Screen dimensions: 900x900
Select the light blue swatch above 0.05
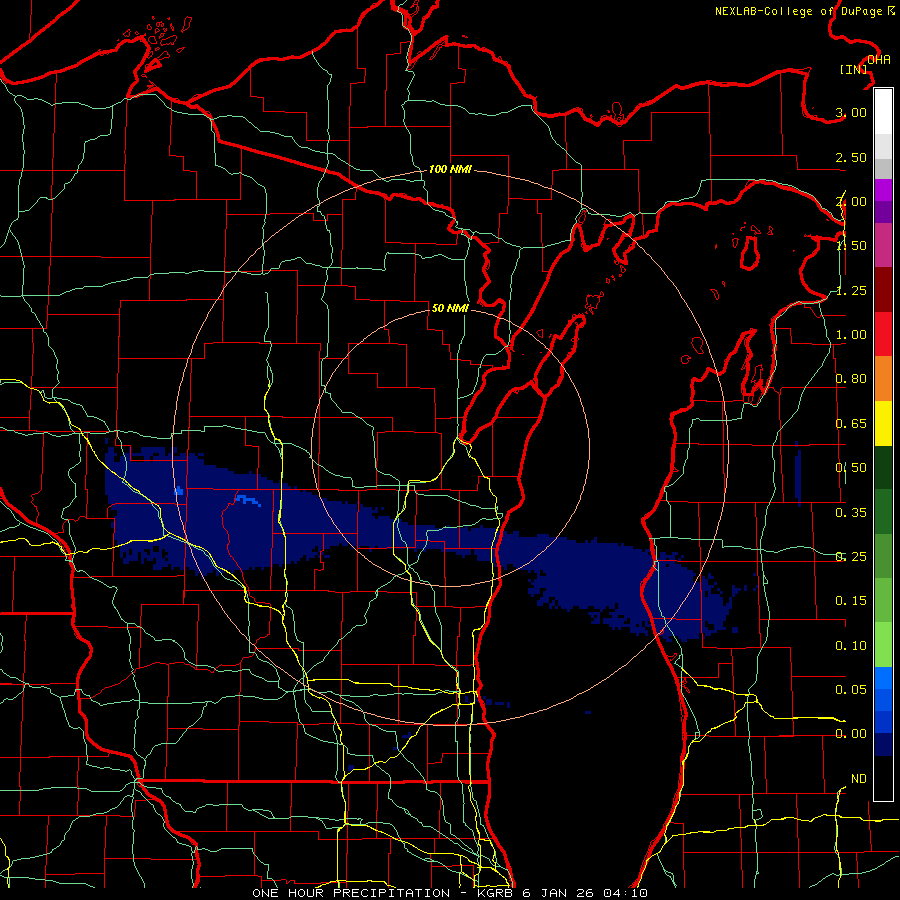pyautogui.click(x=883, y=678)
